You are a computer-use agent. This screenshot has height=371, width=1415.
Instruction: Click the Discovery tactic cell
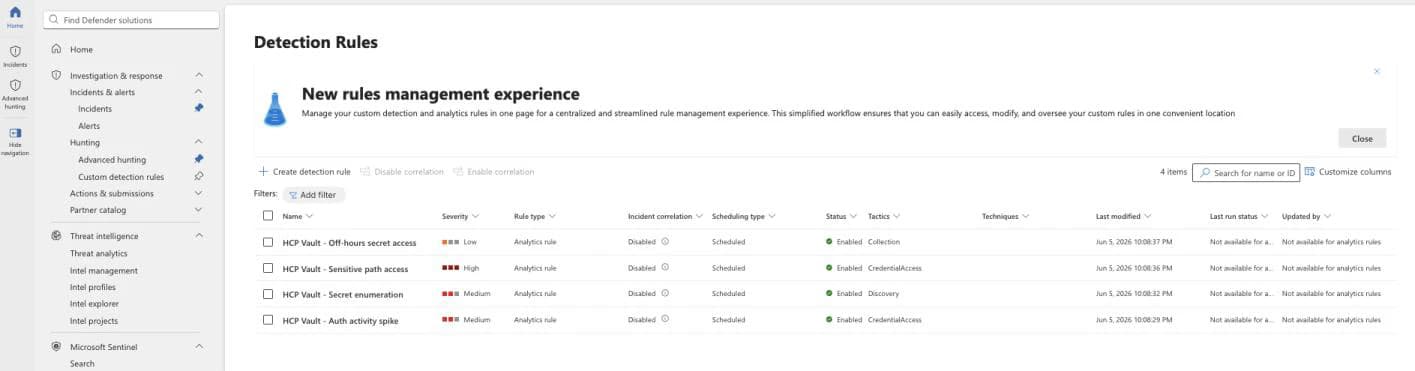(x=883, y=294)
